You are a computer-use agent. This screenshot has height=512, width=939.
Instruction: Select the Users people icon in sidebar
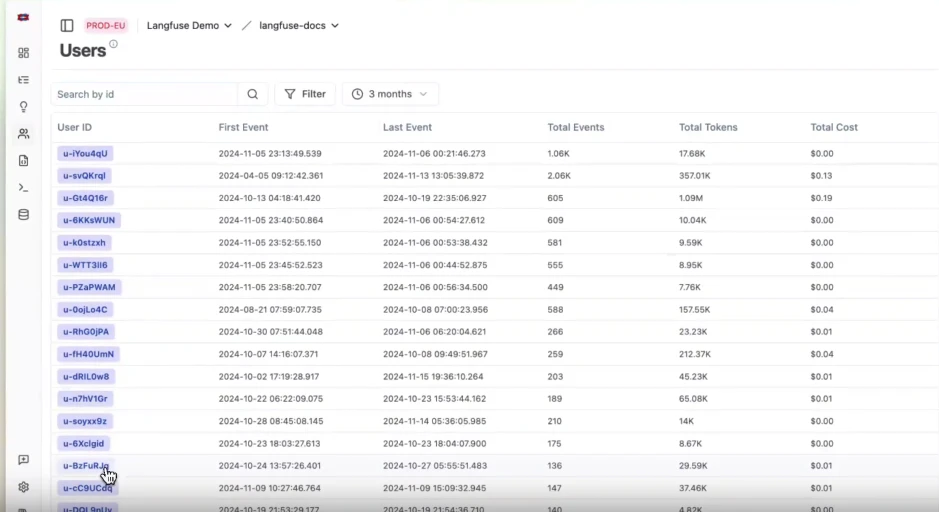(x=24, y=134)
